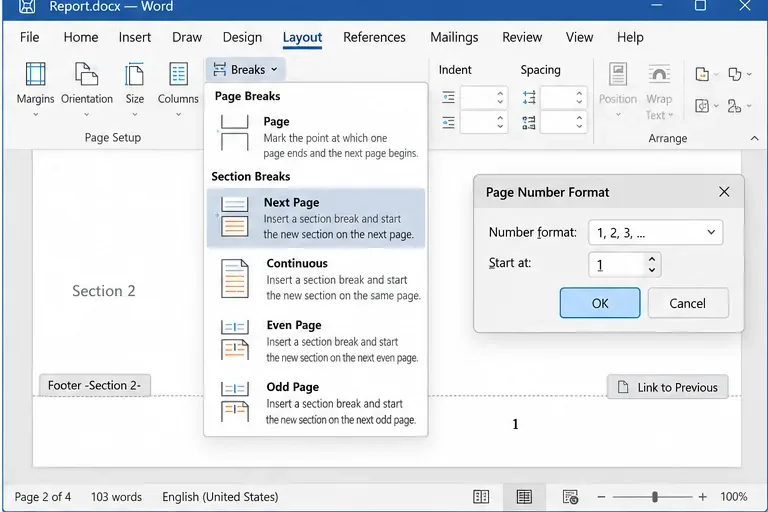Click the zoom out minus button
The image size is (768, 512).
pyautogui.click(x=601, y=497)
